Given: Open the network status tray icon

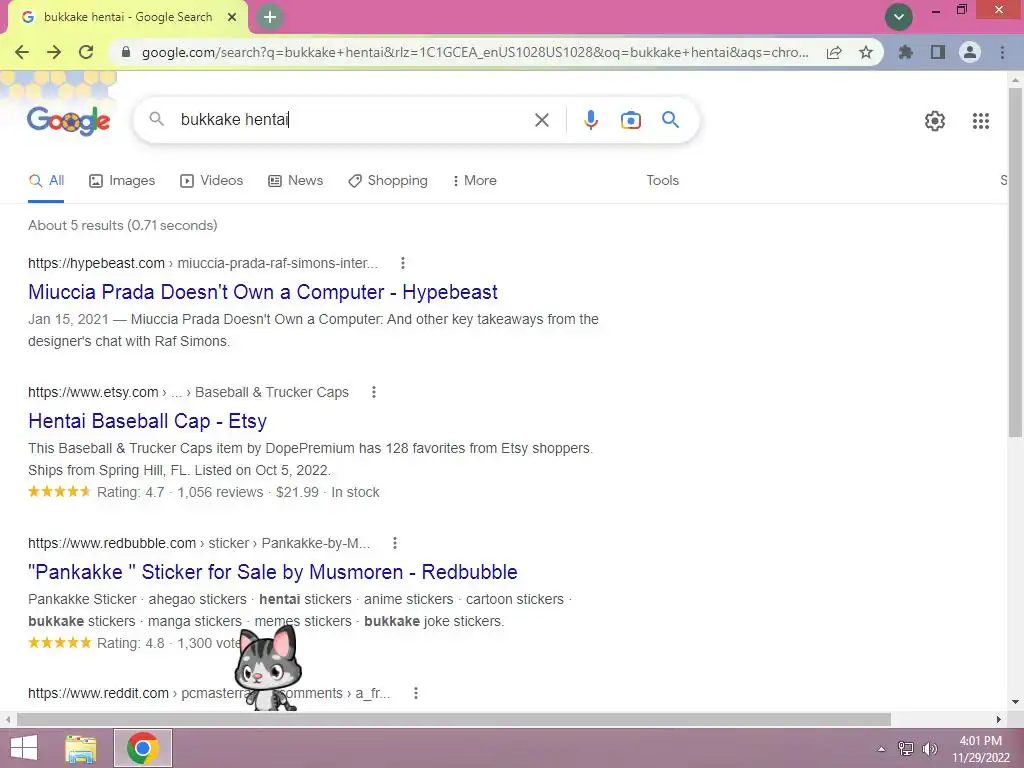Looking at the screenshot, I should pos(906,749).
